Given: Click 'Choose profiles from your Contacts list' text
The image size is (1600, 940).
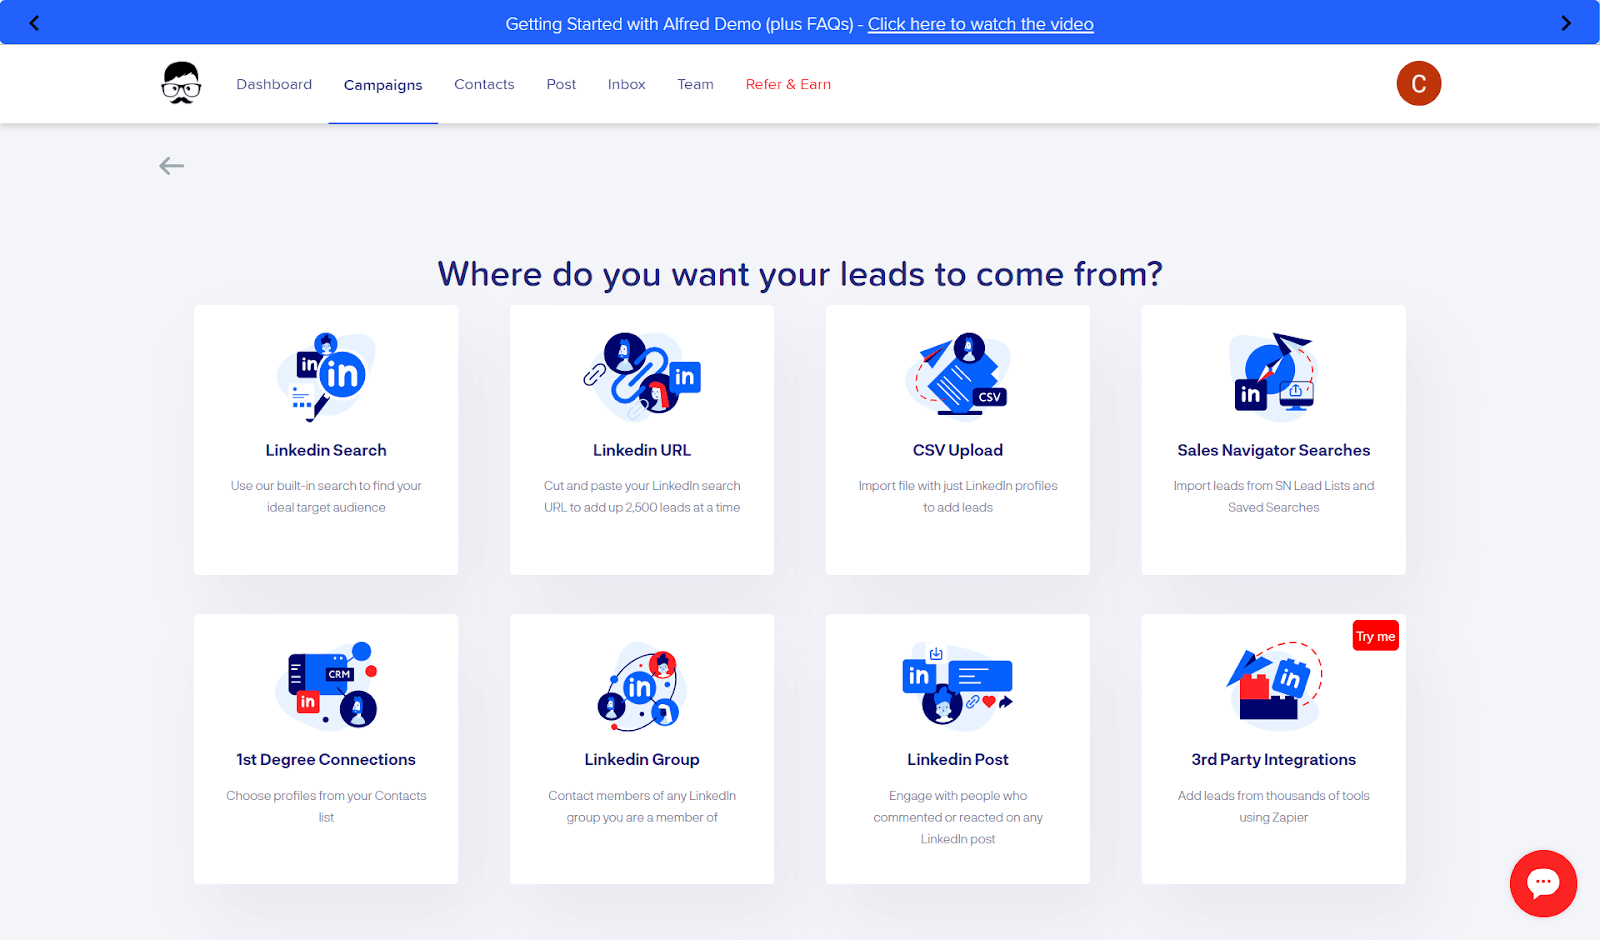Looking at the screenshot, I should pos(326,806).
